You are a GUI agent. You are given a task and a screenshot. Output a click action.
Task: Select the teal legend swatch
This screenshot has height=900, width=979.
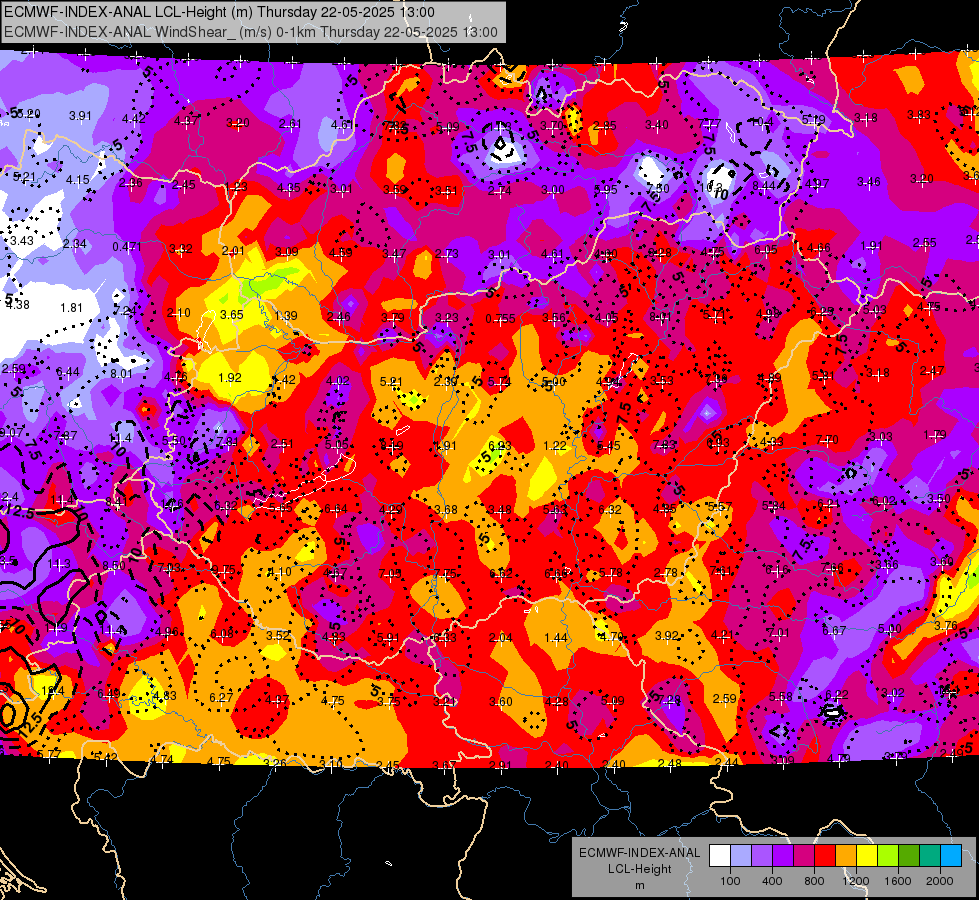930,856
